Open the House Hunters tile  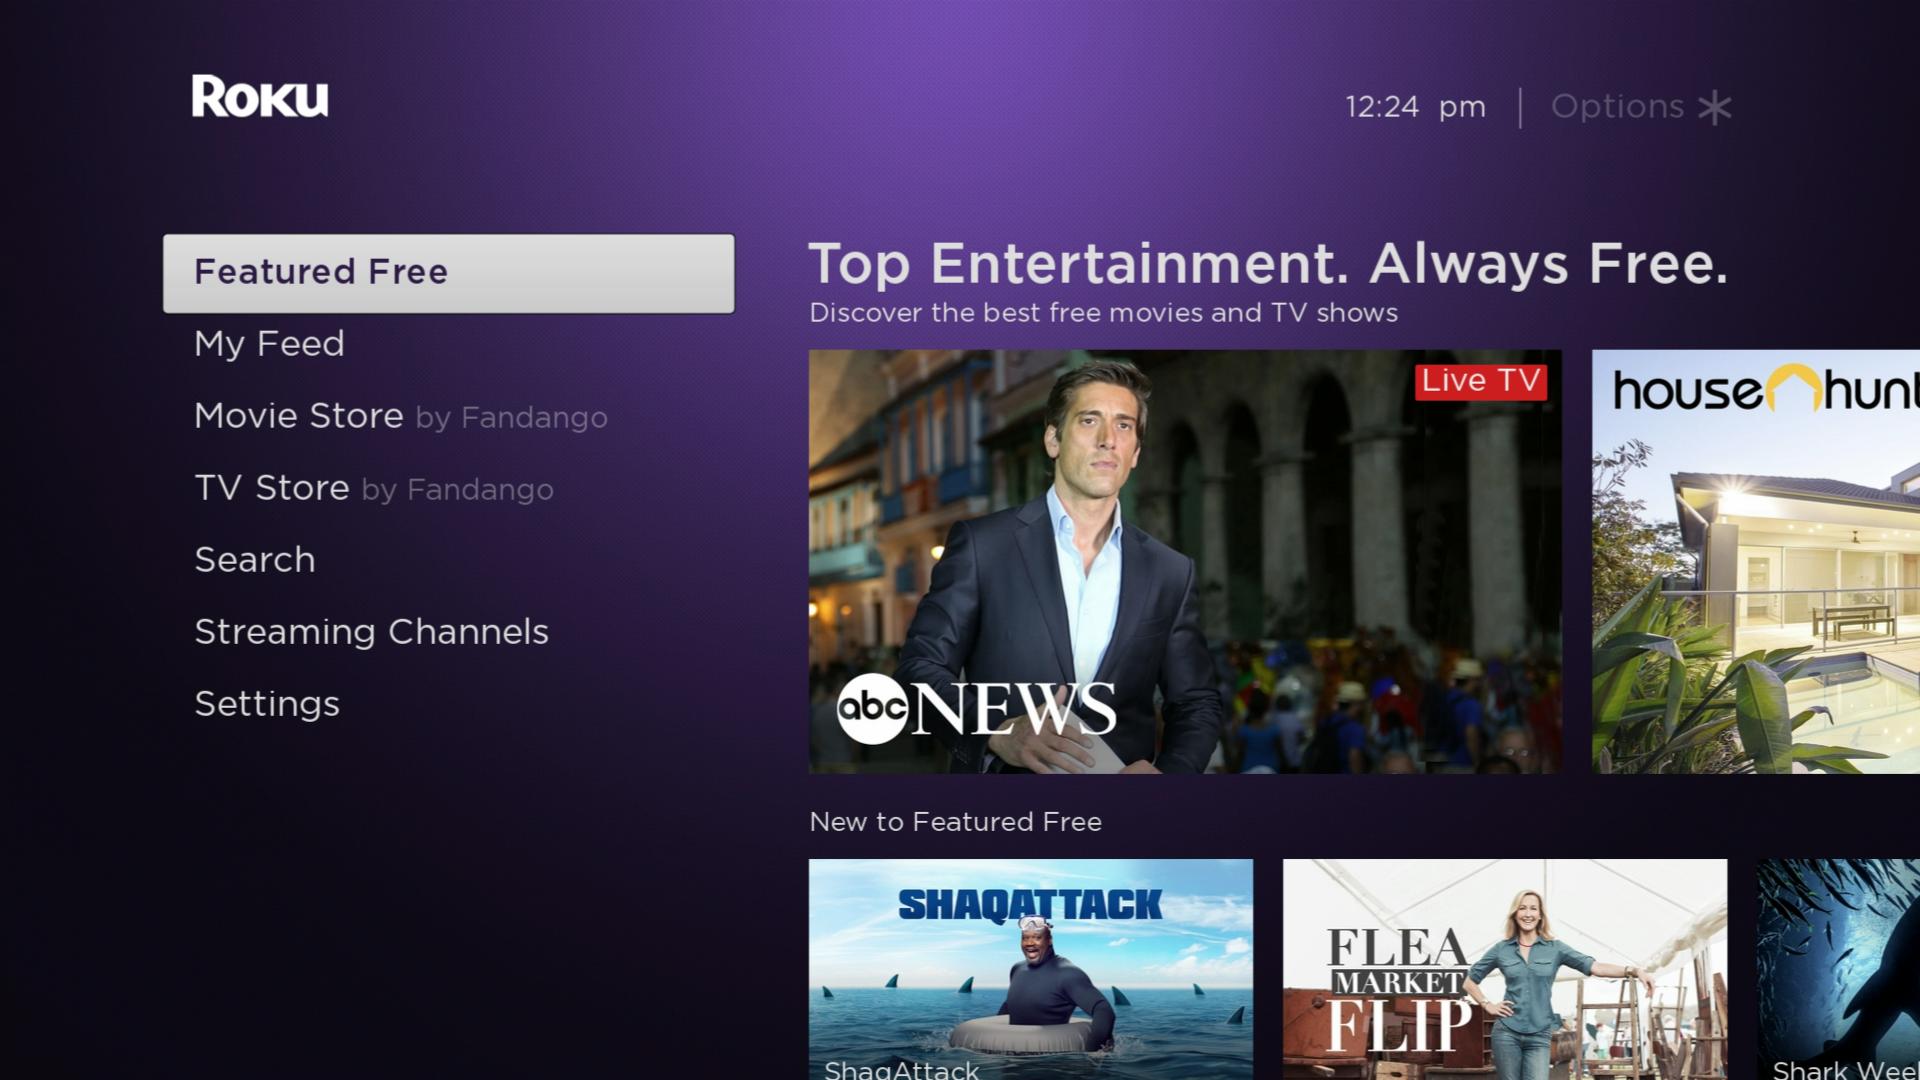click(1756, 561)
